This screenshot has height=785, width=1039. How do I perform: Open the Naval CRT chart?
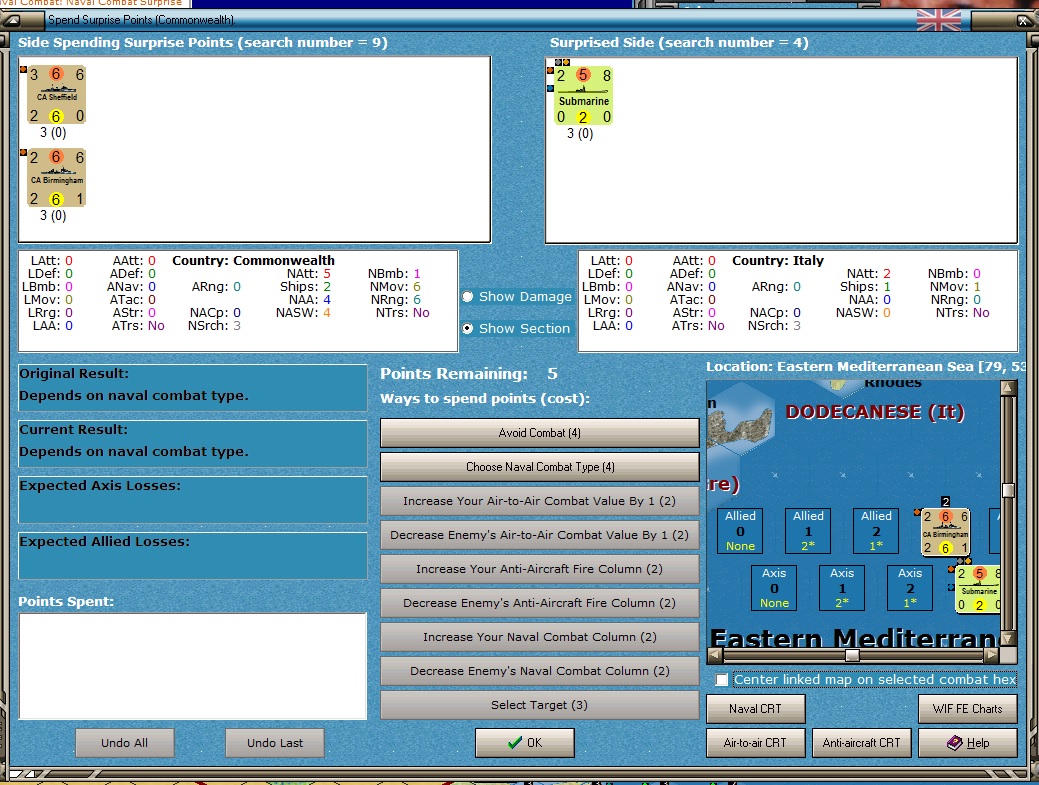755,709
